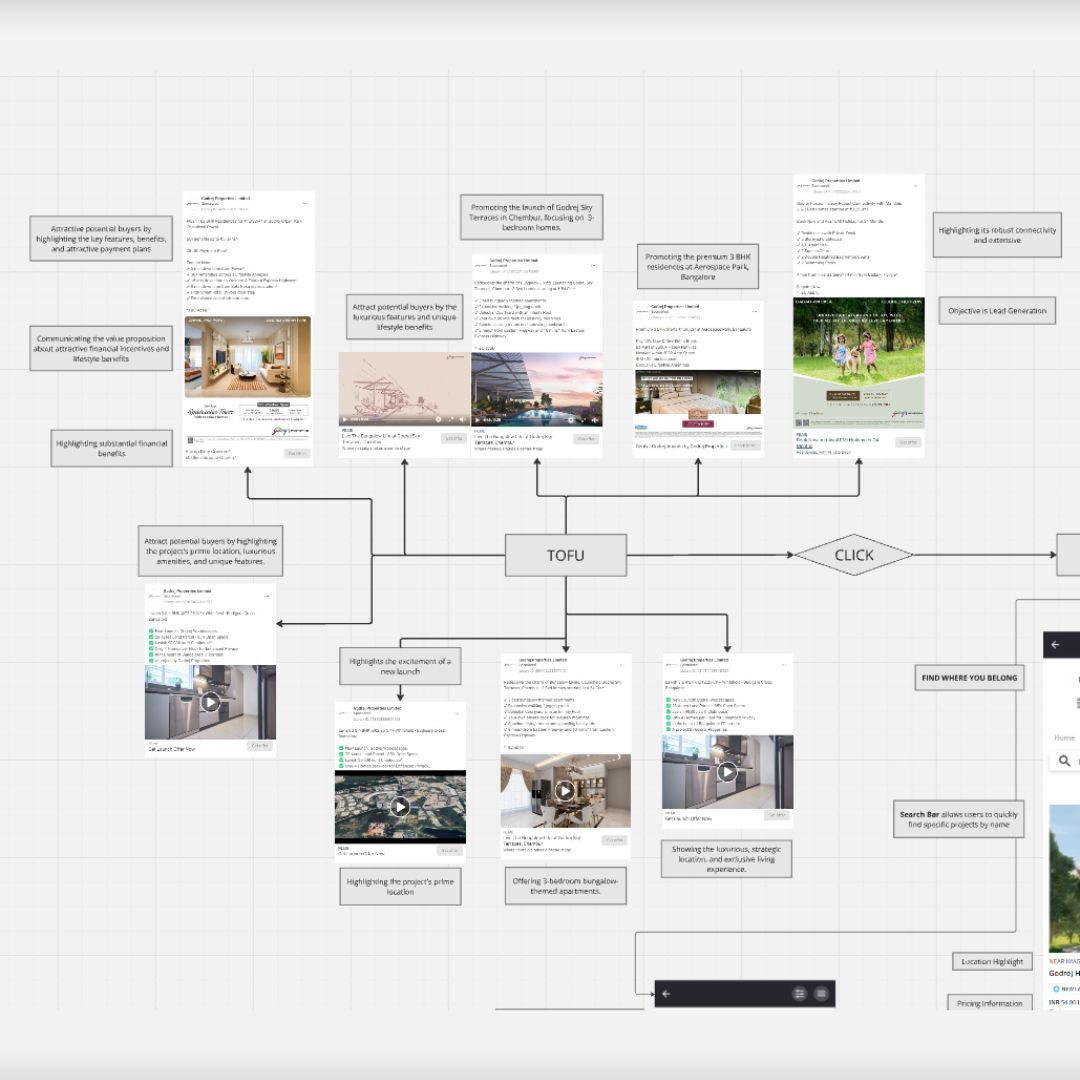Viewport: 1080px width, 1080px height.
Task: Select the 'Search Bar allows users' note
Action: point(958,820)
